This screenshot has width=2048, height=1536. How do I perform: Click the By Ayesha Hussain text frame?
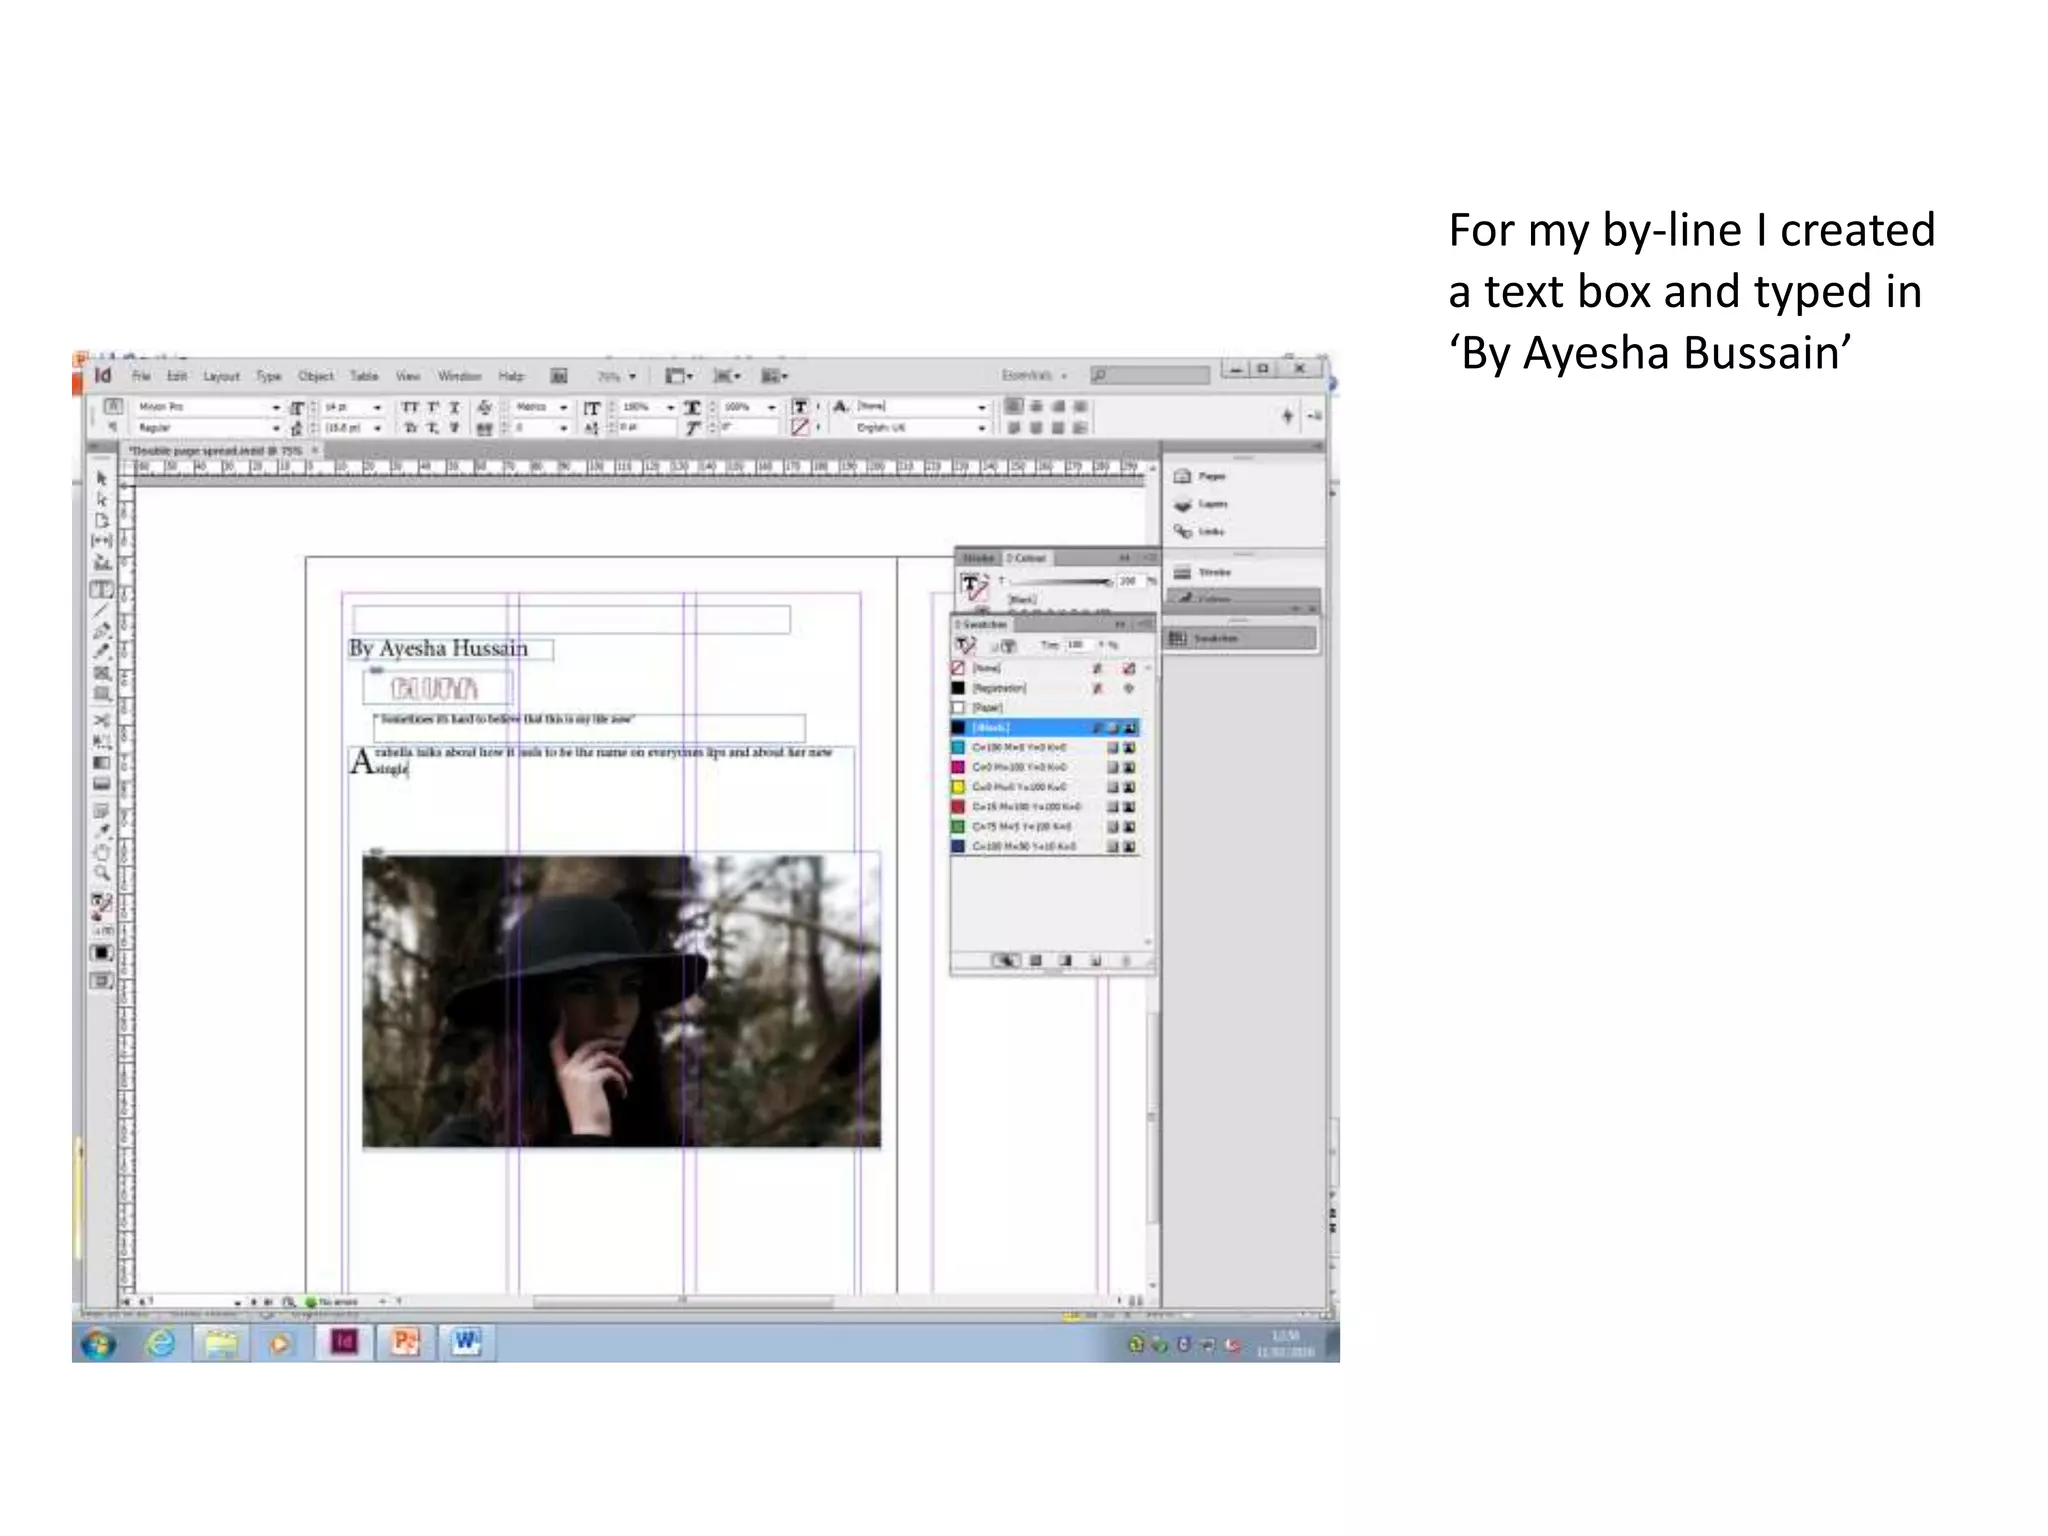pos(450,649)
